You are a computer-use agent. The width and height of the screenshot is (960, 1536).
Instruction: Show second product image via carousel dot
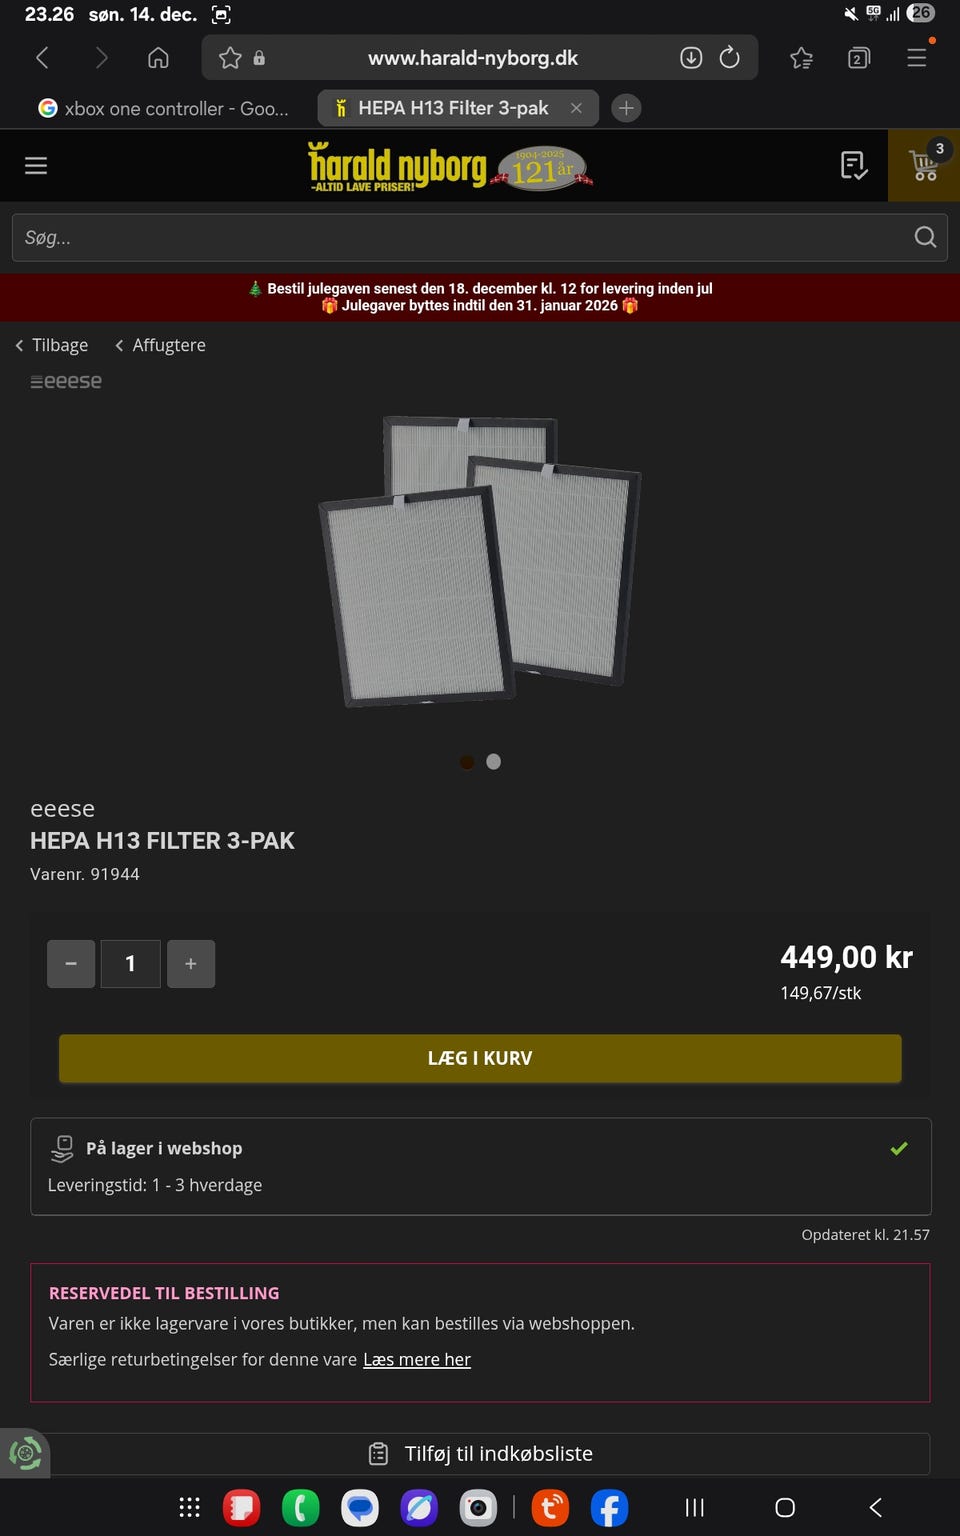tap(493, 762)
